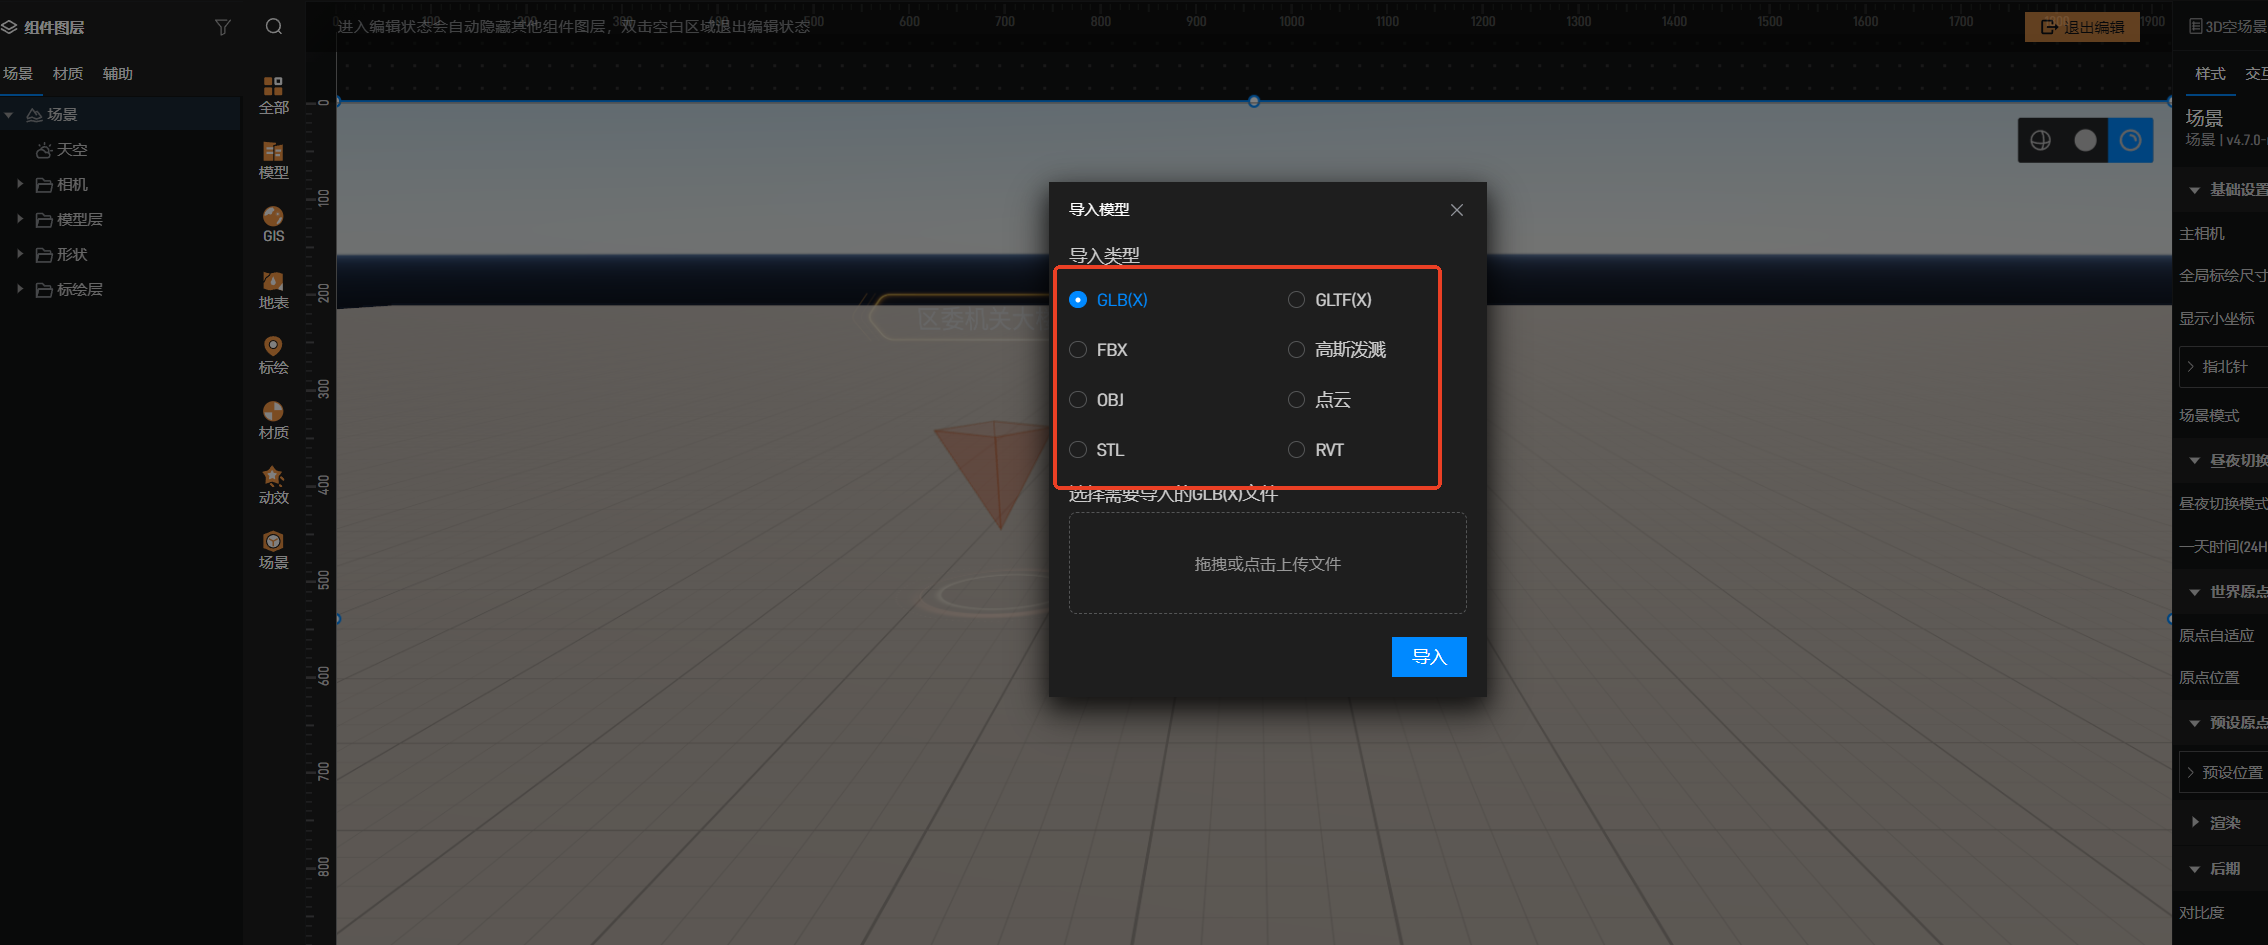Collapse the 基础设置 section
Image resolution: width=2268 pixels, height=945 pixels.
point(2194,190)
